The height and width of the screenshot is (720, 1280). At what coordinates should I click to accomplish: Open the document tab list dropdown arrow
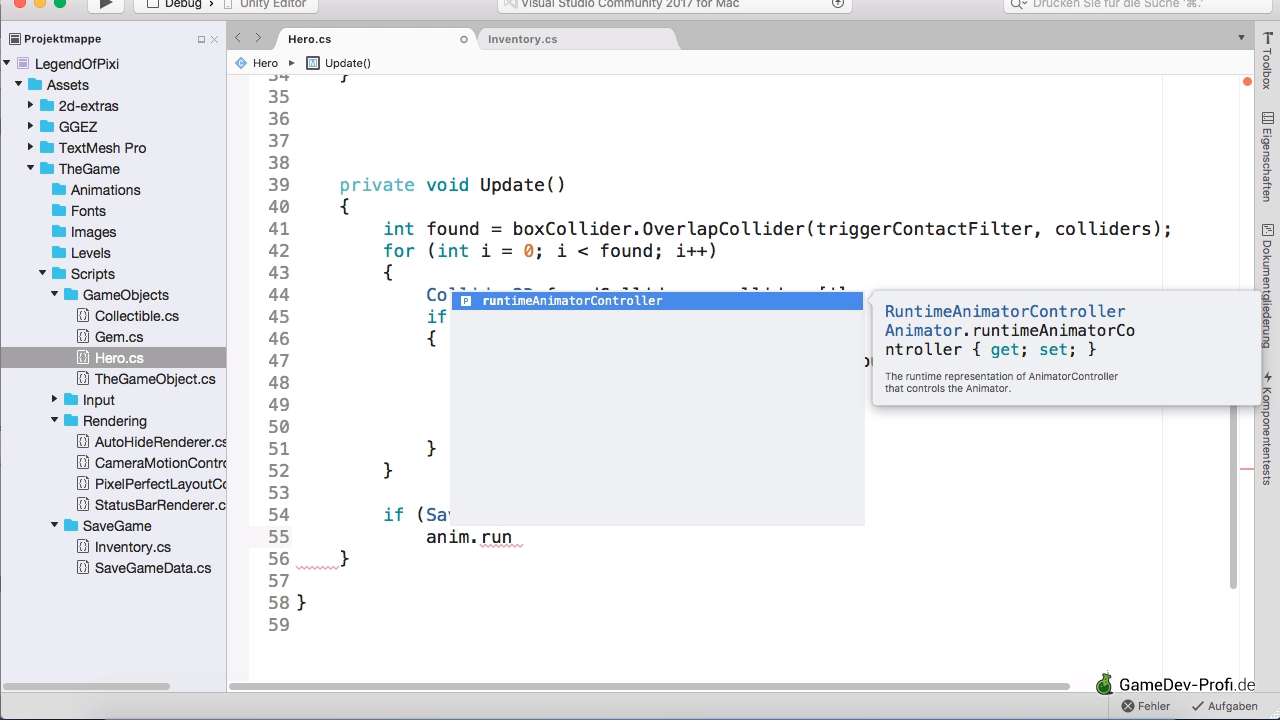pos(1241,38)
